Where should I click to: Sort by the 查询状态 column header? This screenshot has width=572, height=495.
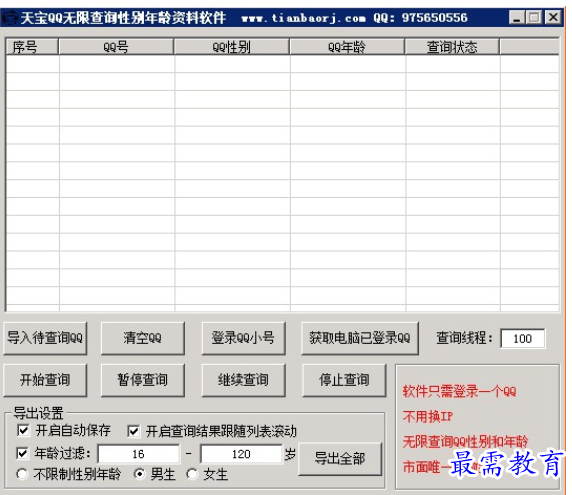452,47
